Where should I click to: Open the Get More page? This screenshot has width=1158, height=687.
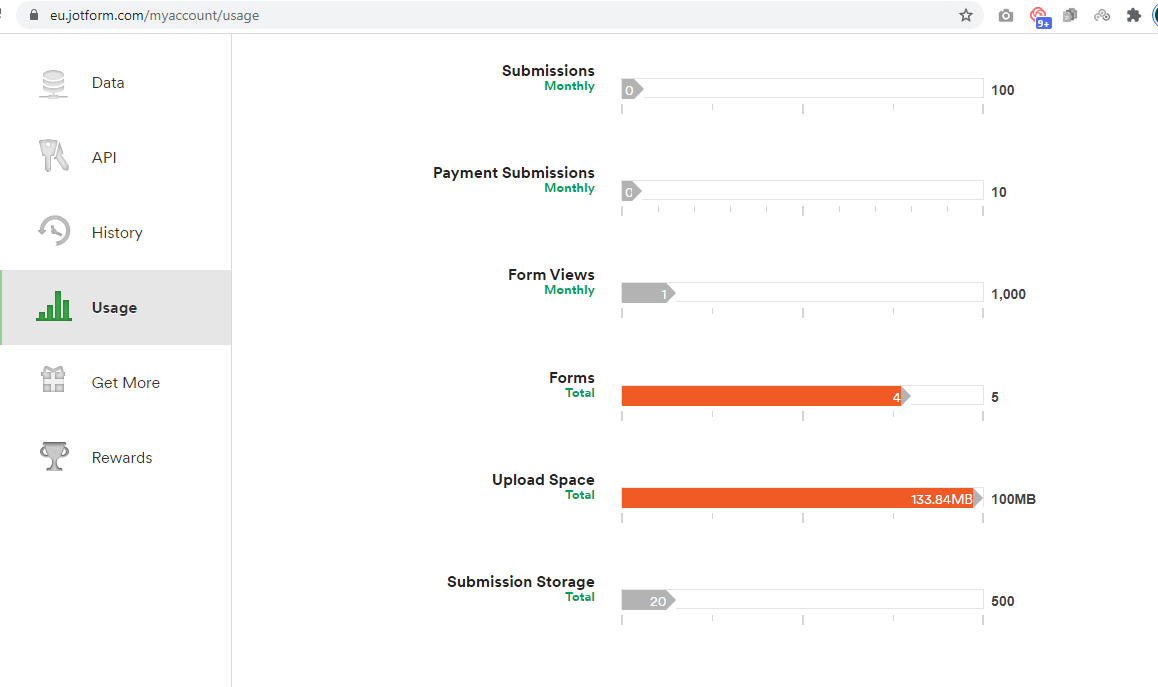(x=125, y=381)
